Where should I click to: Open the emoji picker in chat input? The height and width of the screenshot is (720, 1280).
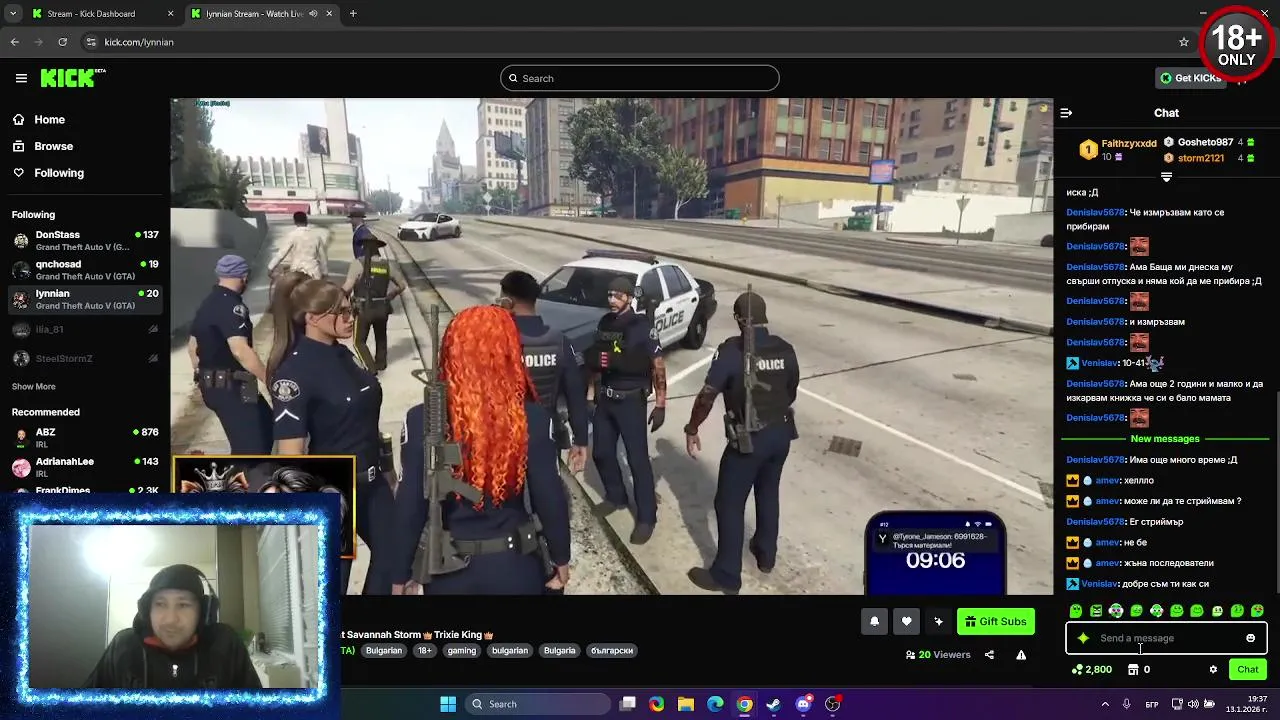pyautogui.click(x=1250, y=638)
